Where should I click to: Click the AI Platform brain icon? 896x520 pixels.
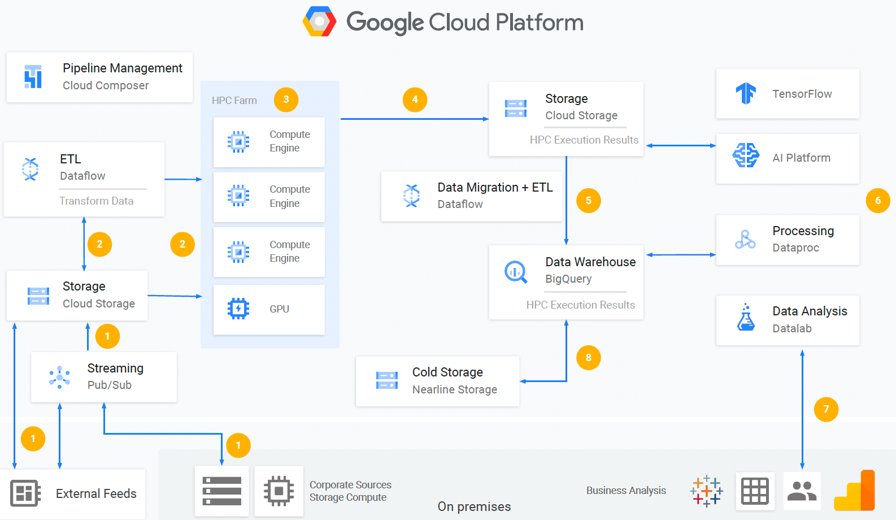point(746,157)
